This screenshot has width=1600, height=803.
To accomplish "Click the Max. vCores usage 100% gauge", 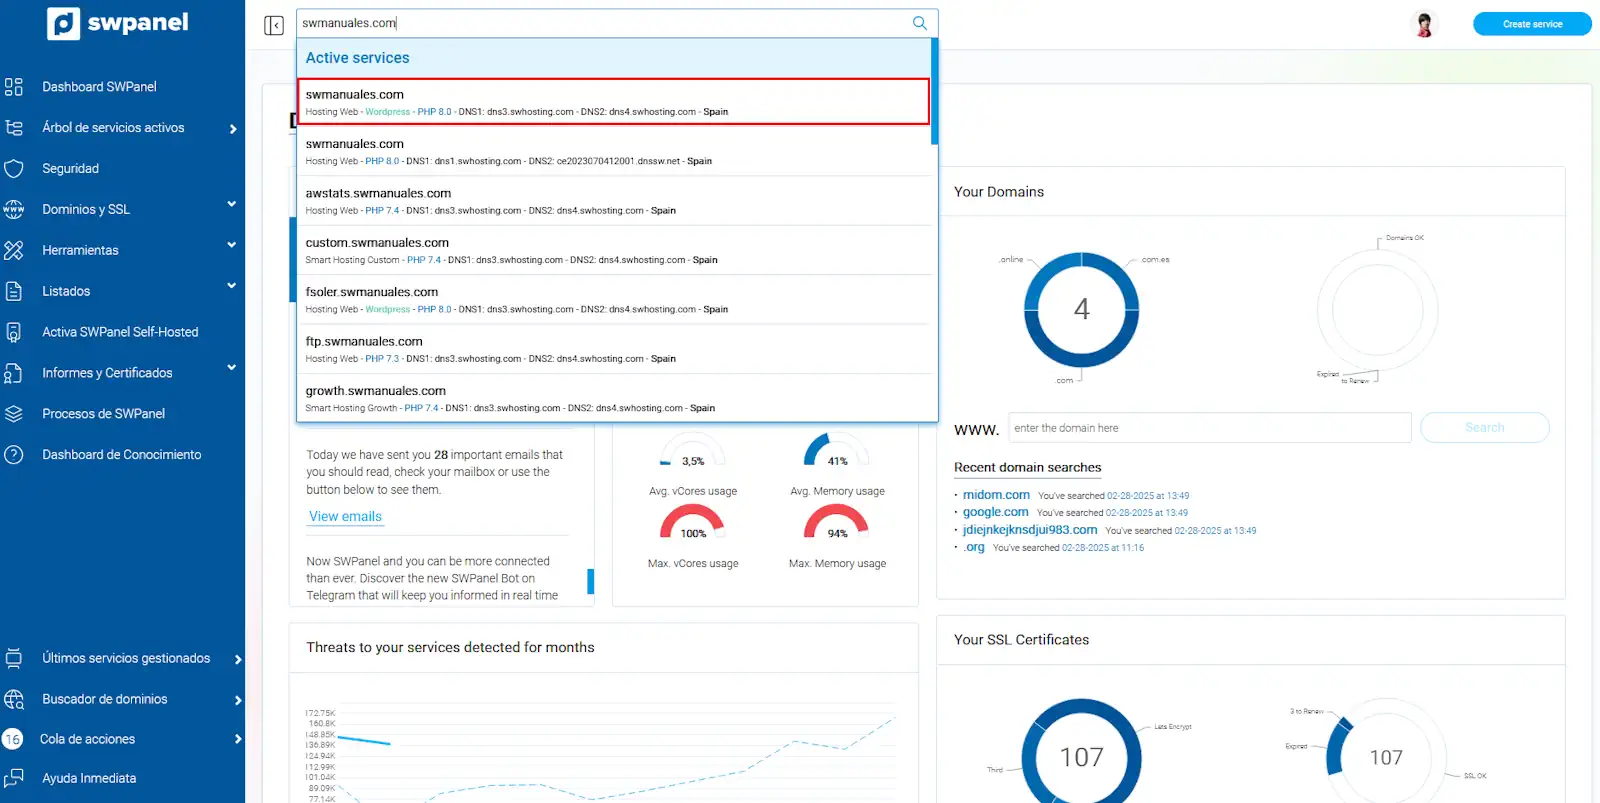I will click(x=693, y=523).
